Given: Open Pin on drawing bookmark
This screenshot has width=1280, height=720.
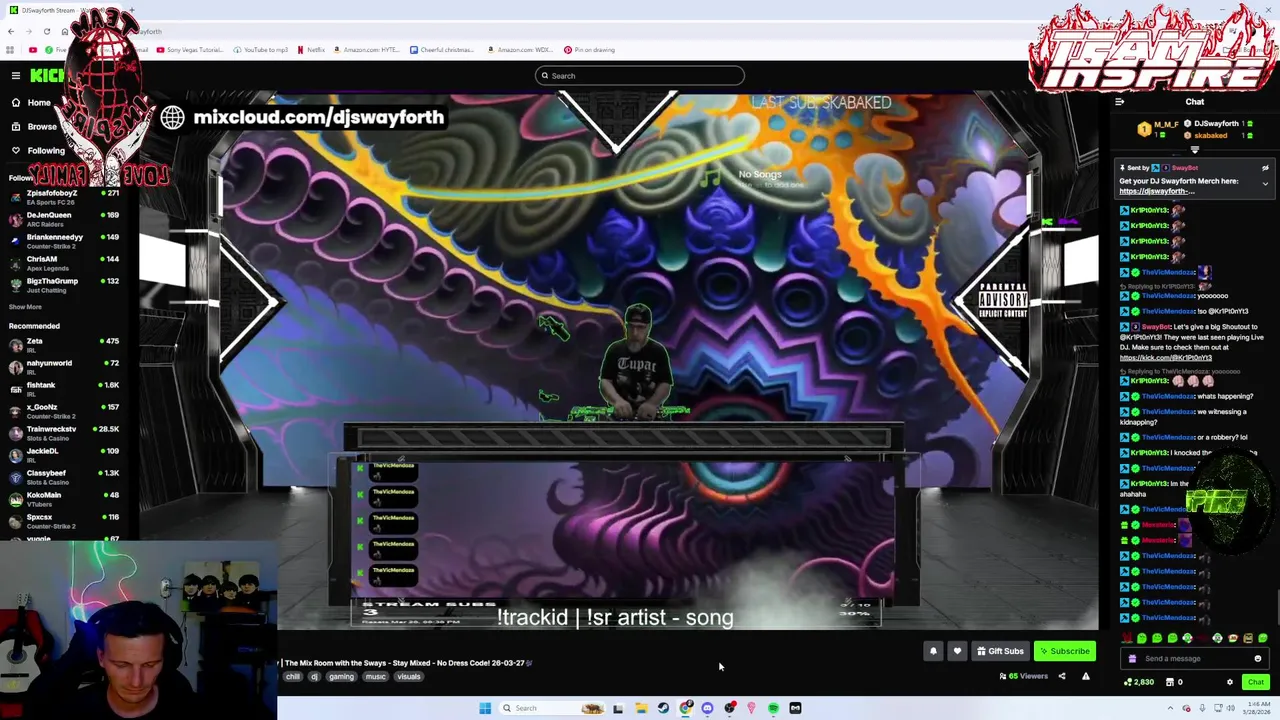Looking at the screenshot, I should pos(589,50).
